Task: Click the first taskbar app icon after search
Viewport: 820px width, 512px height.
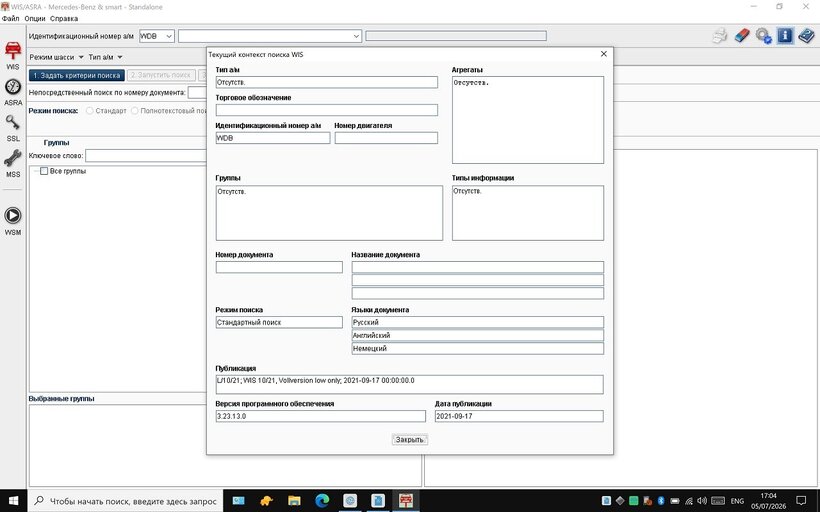Action: (238, 500)
